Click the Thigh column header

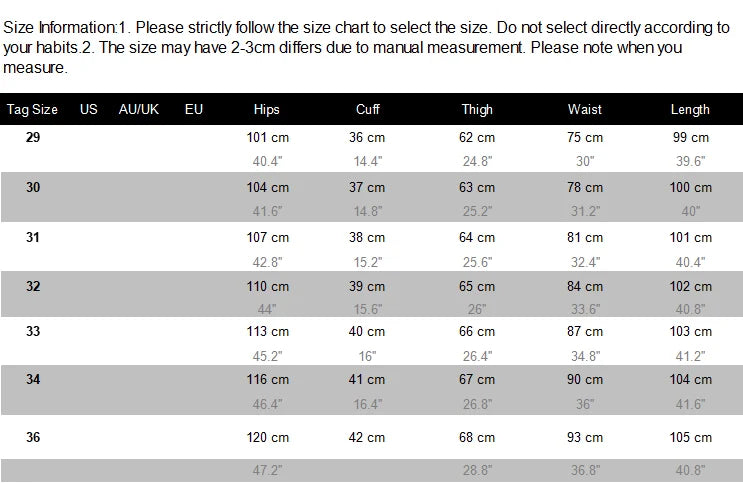point(477,110)
